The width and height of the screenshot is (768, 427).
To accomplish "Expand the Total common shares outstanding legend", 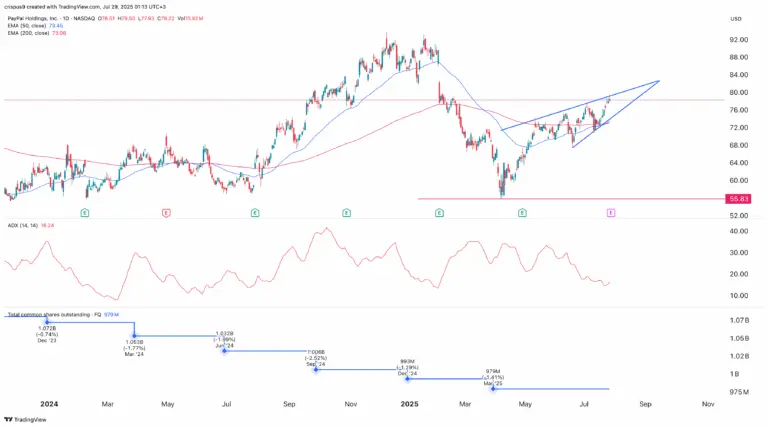I will tap(63, 315).
